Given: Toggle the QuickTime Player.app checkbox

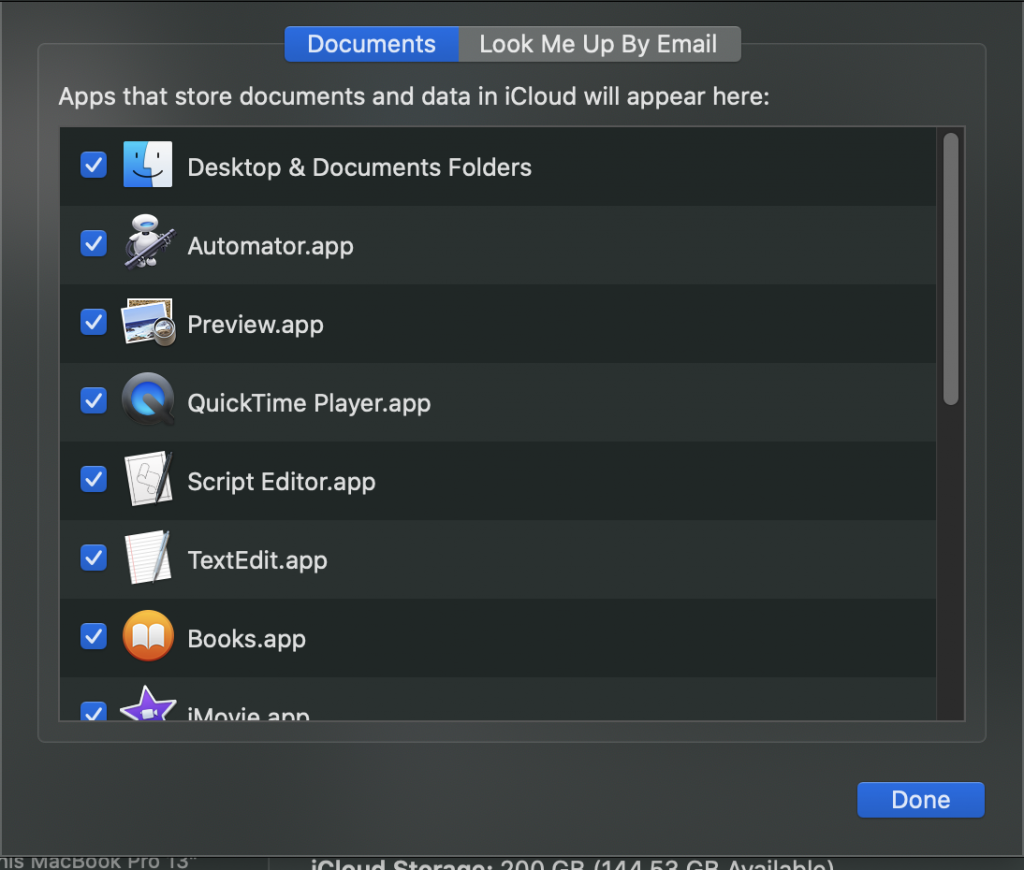Looking at the screenshot, I should 93,400.
